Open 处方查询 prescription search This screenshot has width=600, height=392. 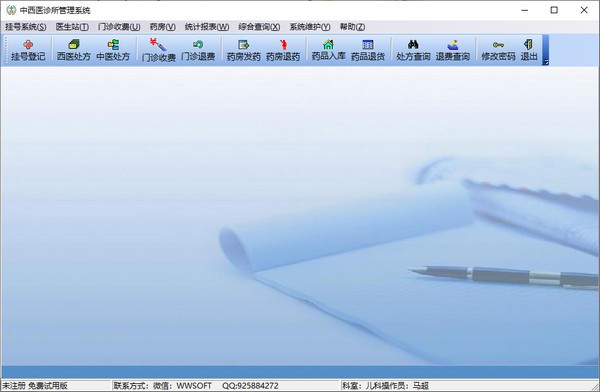click(413, 51)
